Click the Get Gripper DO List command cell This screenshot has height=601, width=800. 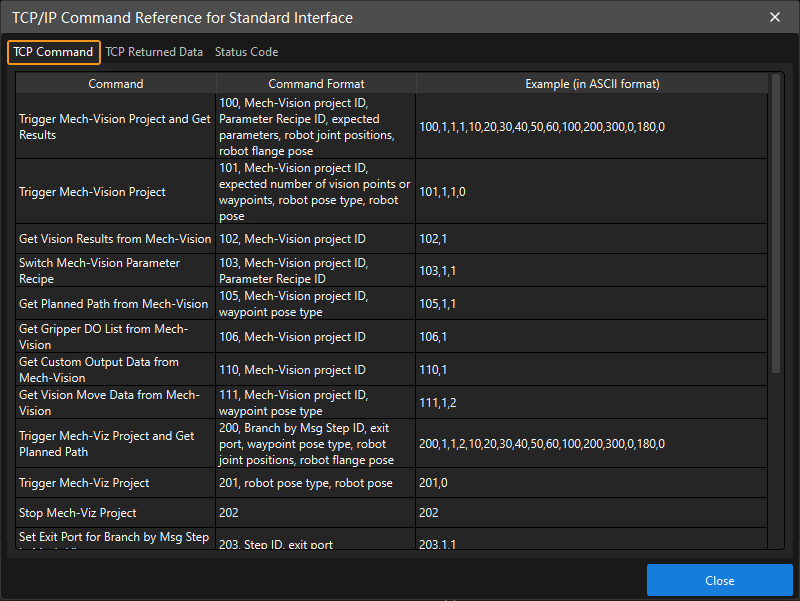coord(116,337)
